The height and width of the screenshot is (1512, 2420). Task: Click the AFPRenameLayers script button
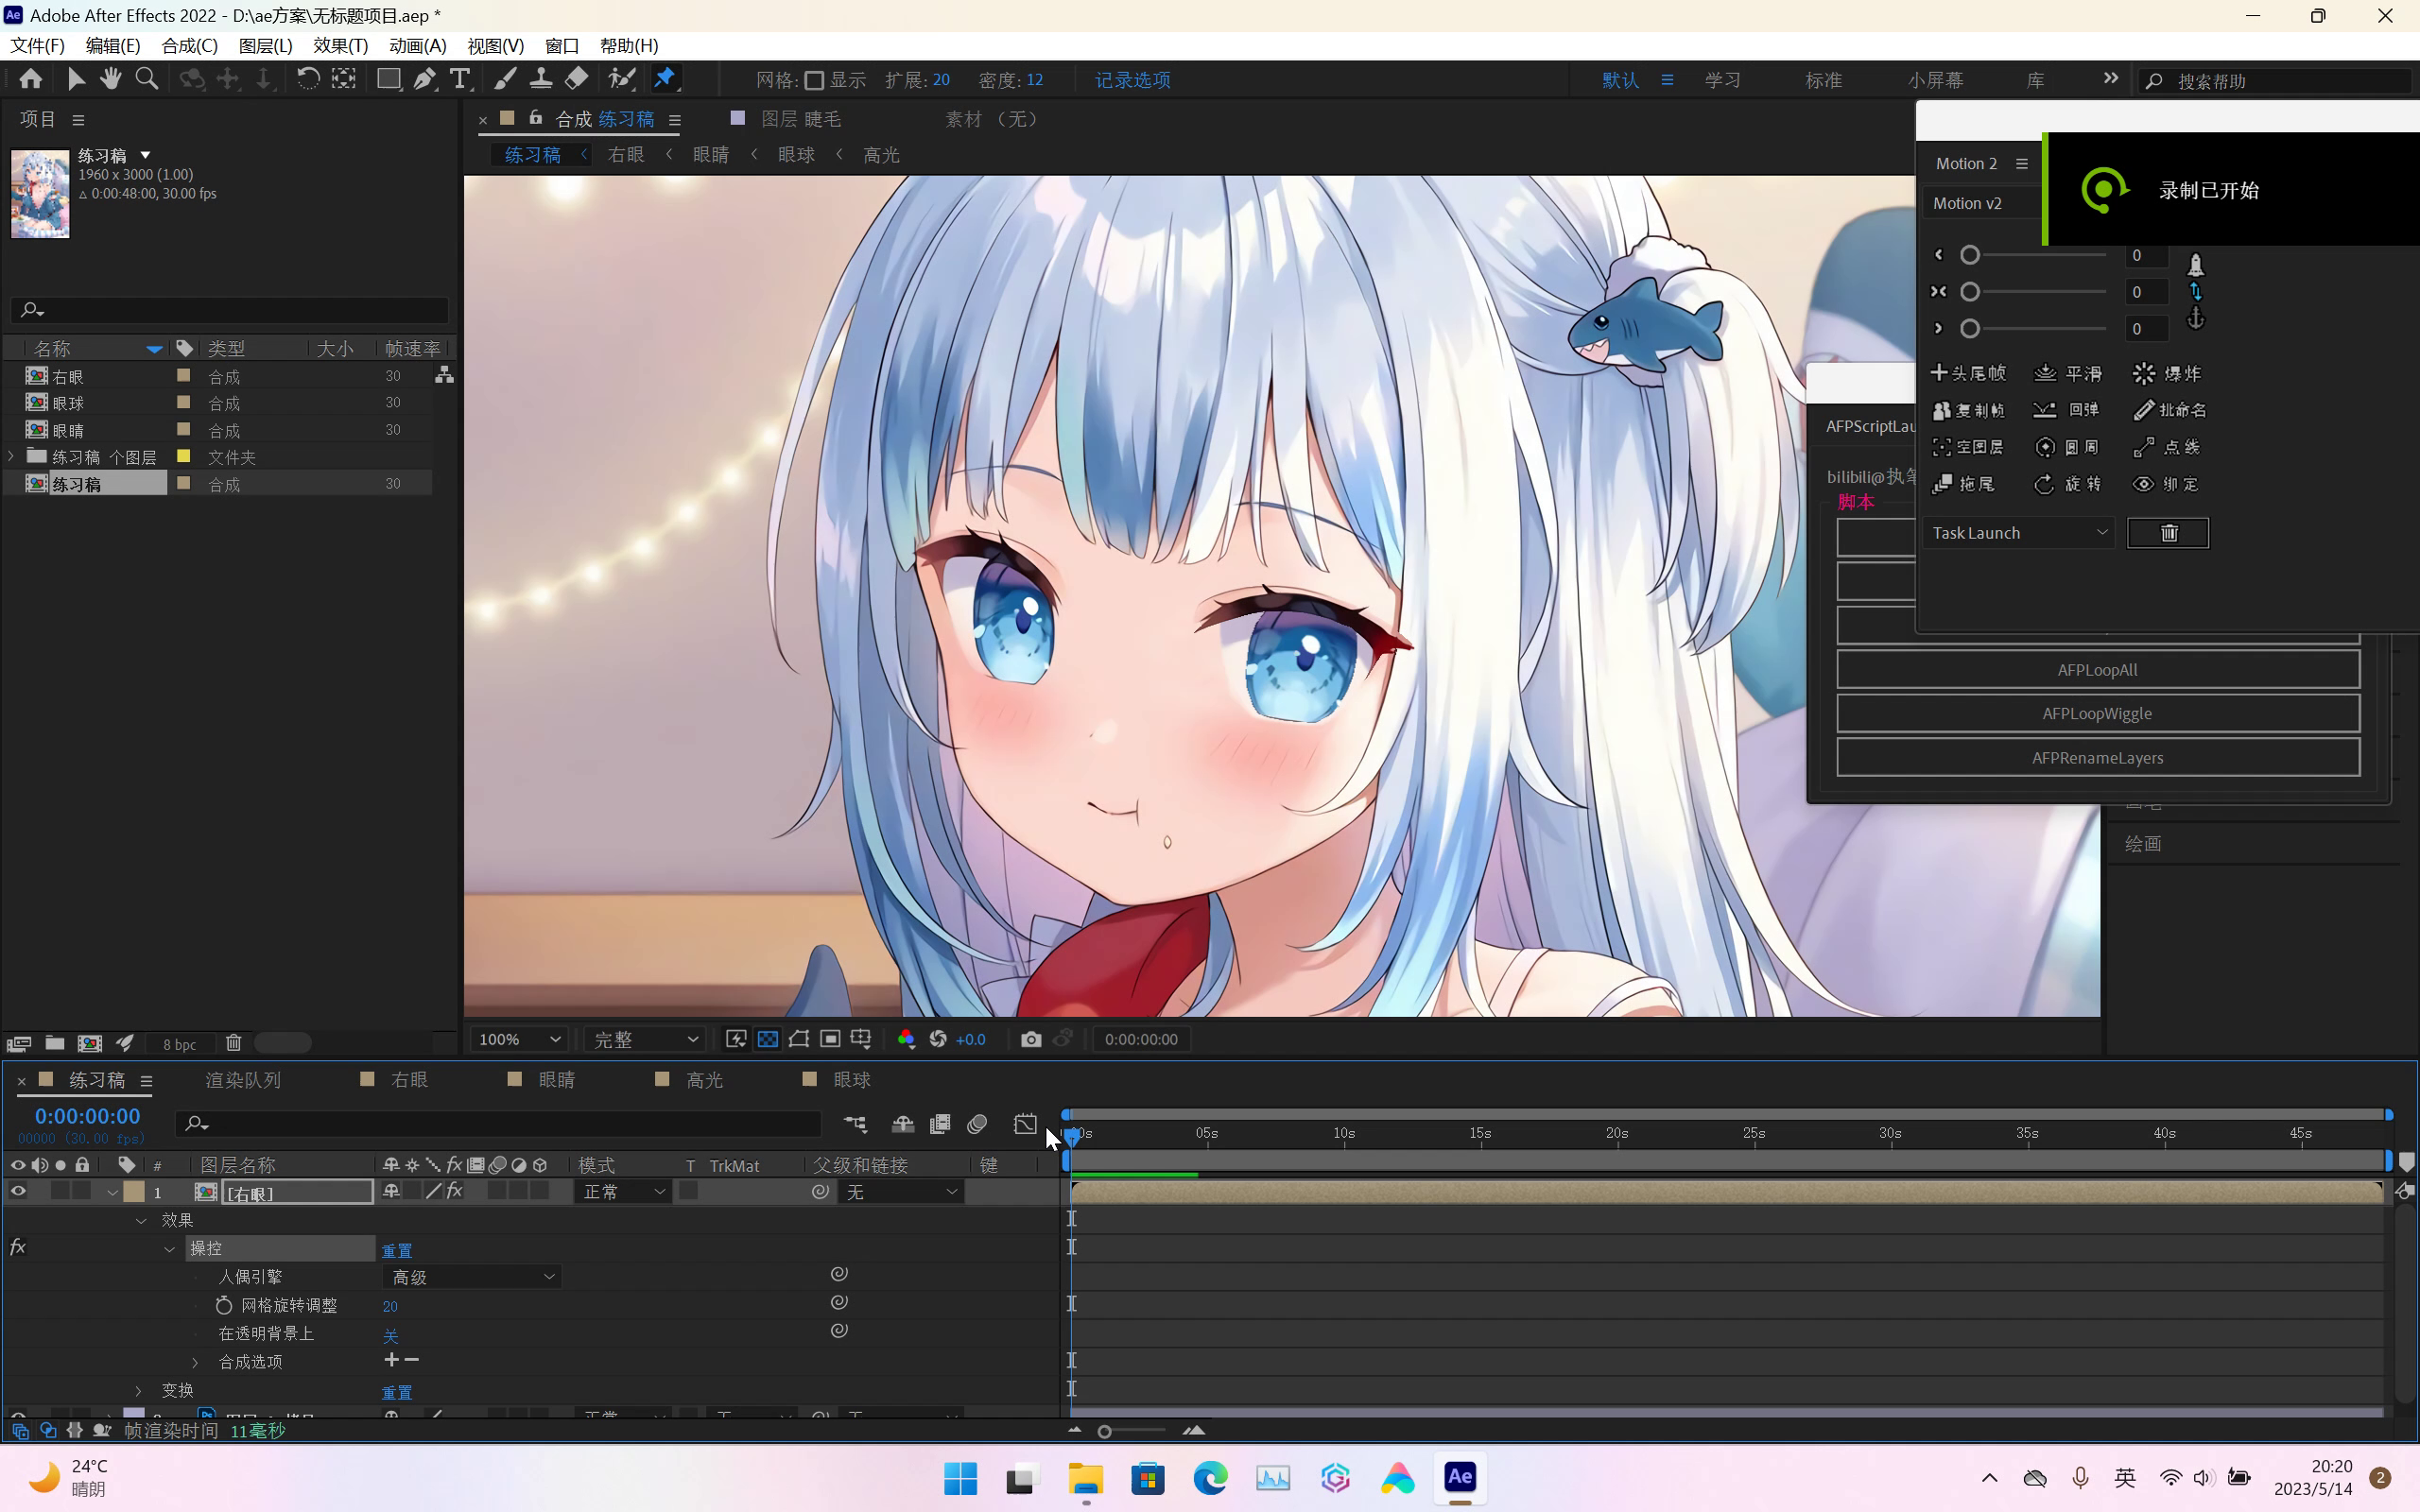coord(2098,758)
